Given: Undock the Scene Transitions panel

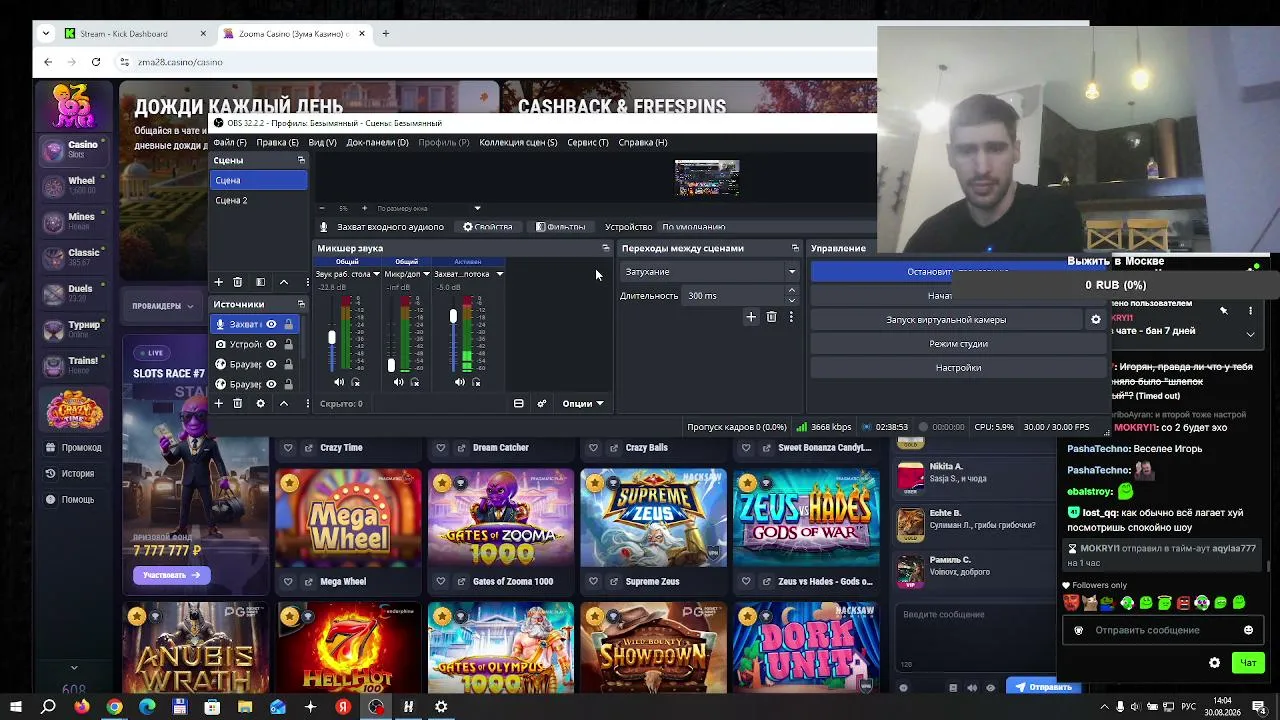Looking at the screenshot, I should pyautogui.click(x=795, y=248).
